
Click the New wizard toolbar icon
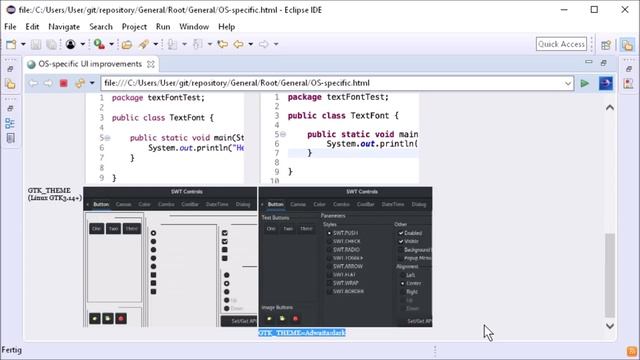tap(11, 44)
